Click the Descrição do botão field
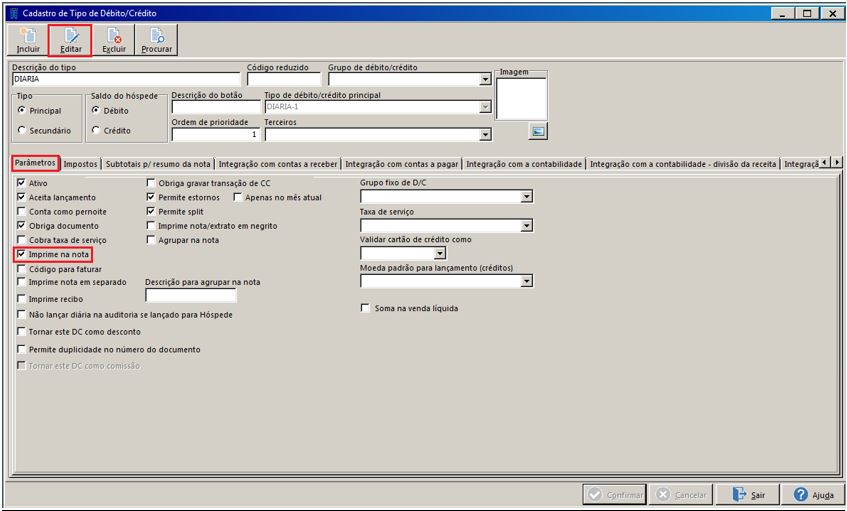This screenshot has height=511, width=847. click(216, 106)
